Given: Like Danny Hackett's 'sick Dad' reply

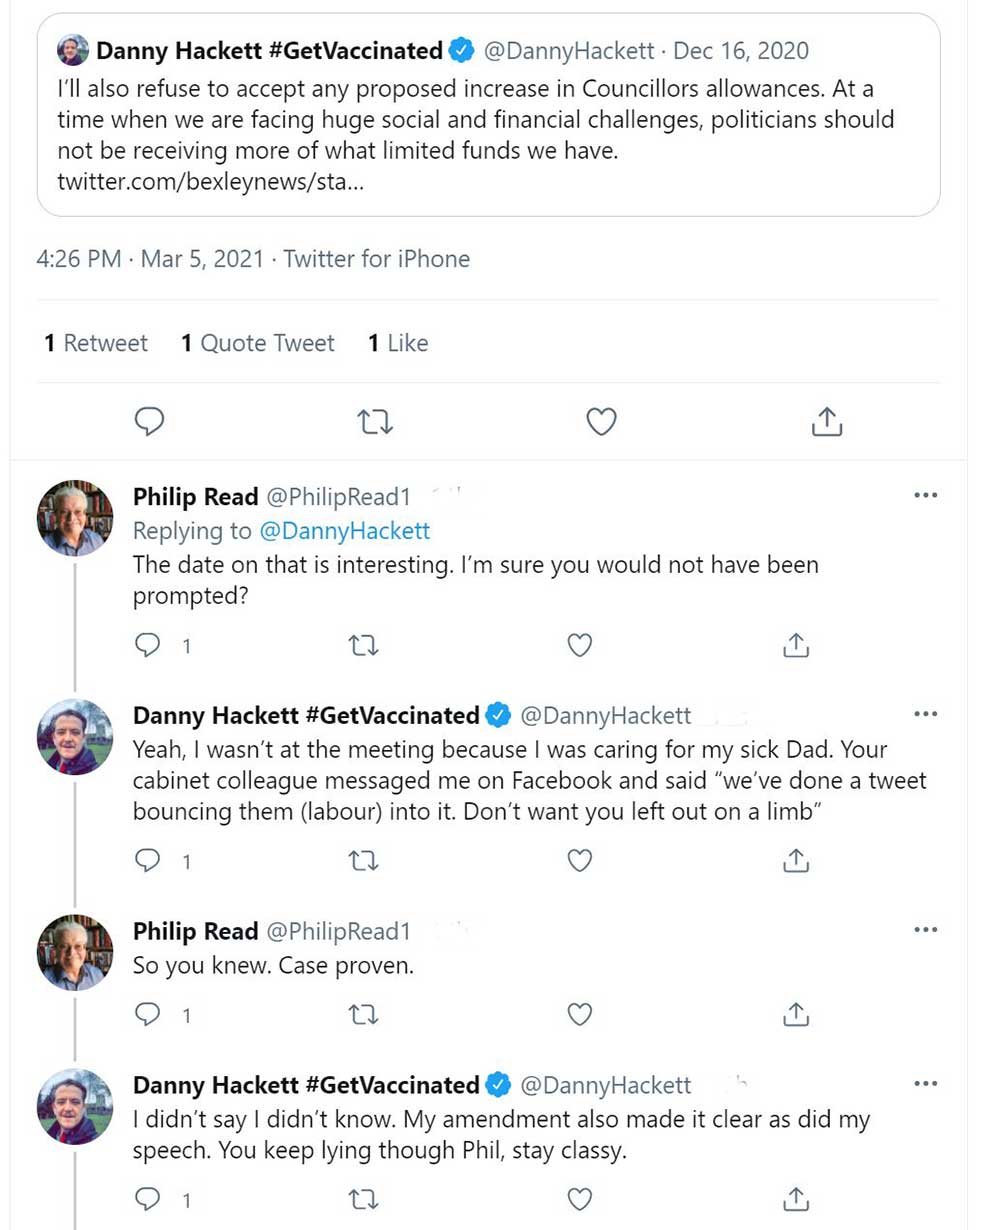Looking at the screenshot, I should [x=580, y=860].
